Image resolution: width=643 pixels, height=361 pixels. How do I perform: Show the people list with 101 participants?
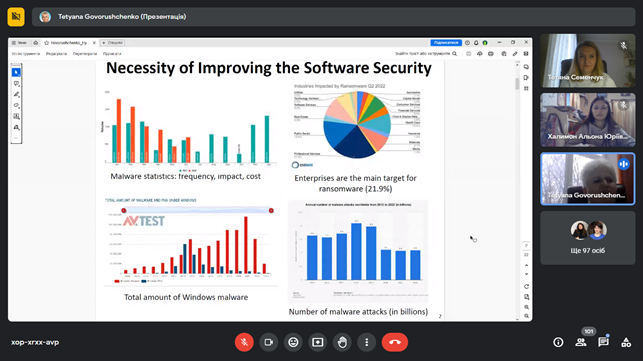pyautogui.click(x=581, y=342)
